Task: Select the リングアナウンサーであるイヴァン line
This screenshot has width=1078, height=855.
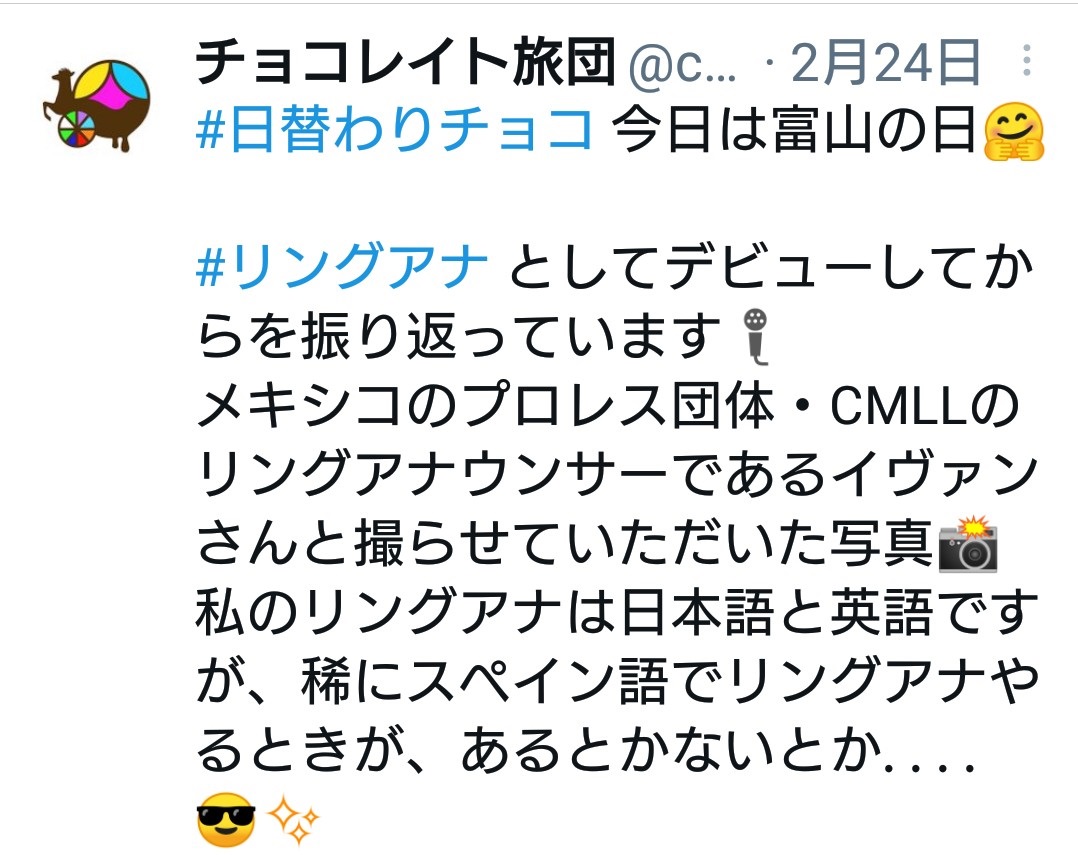Action: pyautogui.click(x=617, y=474)
